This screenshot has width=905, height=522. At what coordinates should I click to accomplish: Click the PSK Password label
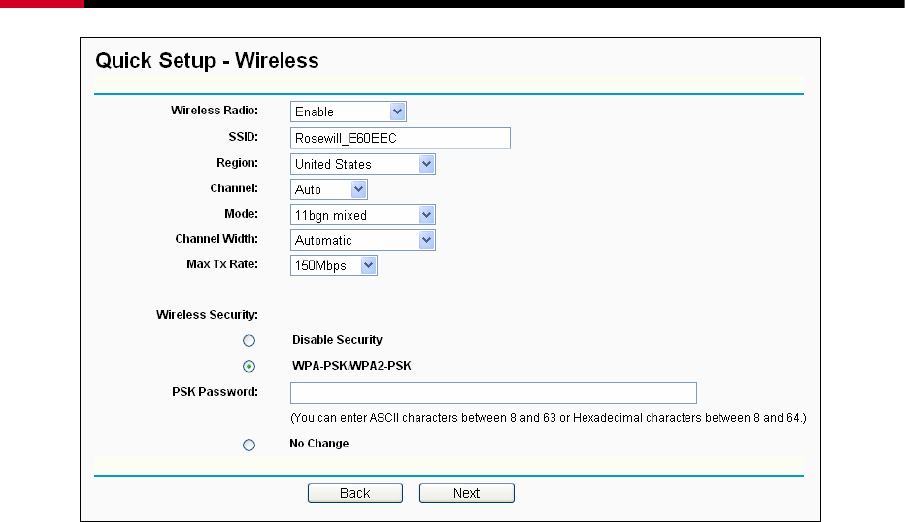click(x=215, y=392)
